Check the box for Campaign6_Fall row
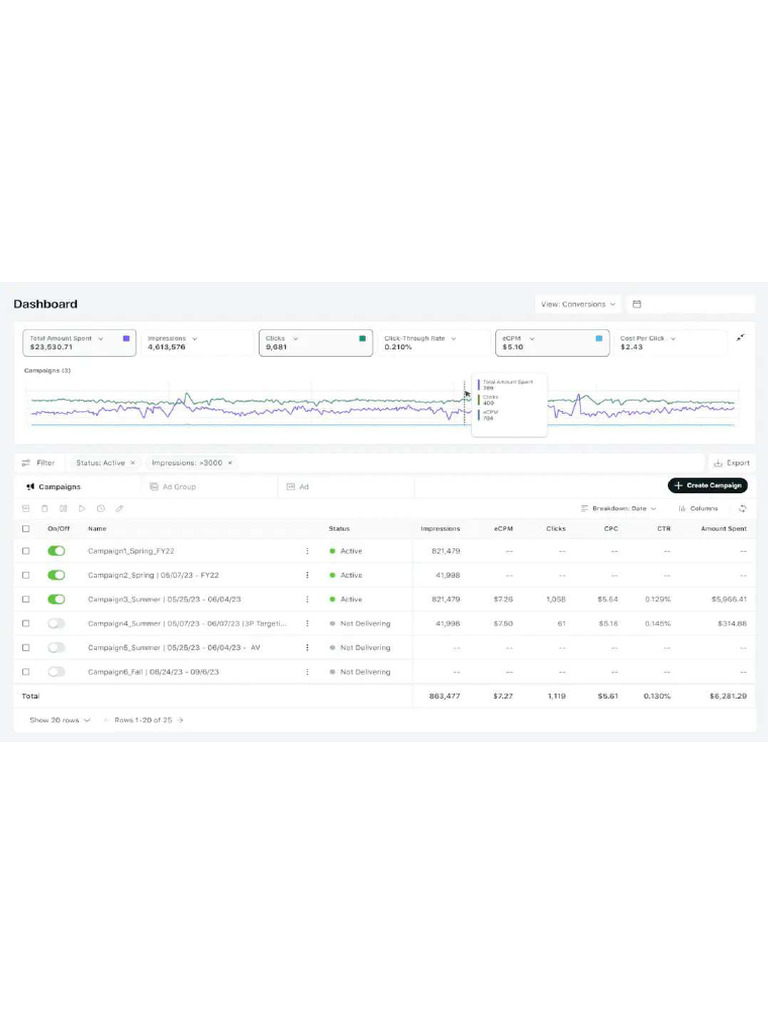This screenshot has width=768, height=1024. tap(26, 671)
